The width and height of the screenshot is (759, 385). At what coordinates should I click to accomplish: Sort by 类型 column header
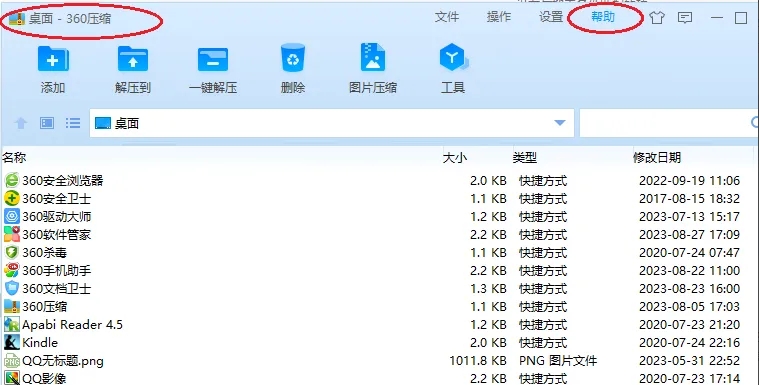tap(525, 157)
